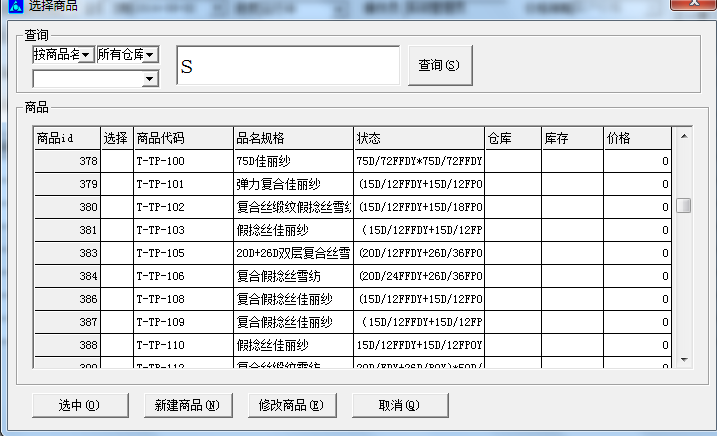This screenshot has height=436, width=717.
Task: Click the 商品代码 column header
Action: 183,138
